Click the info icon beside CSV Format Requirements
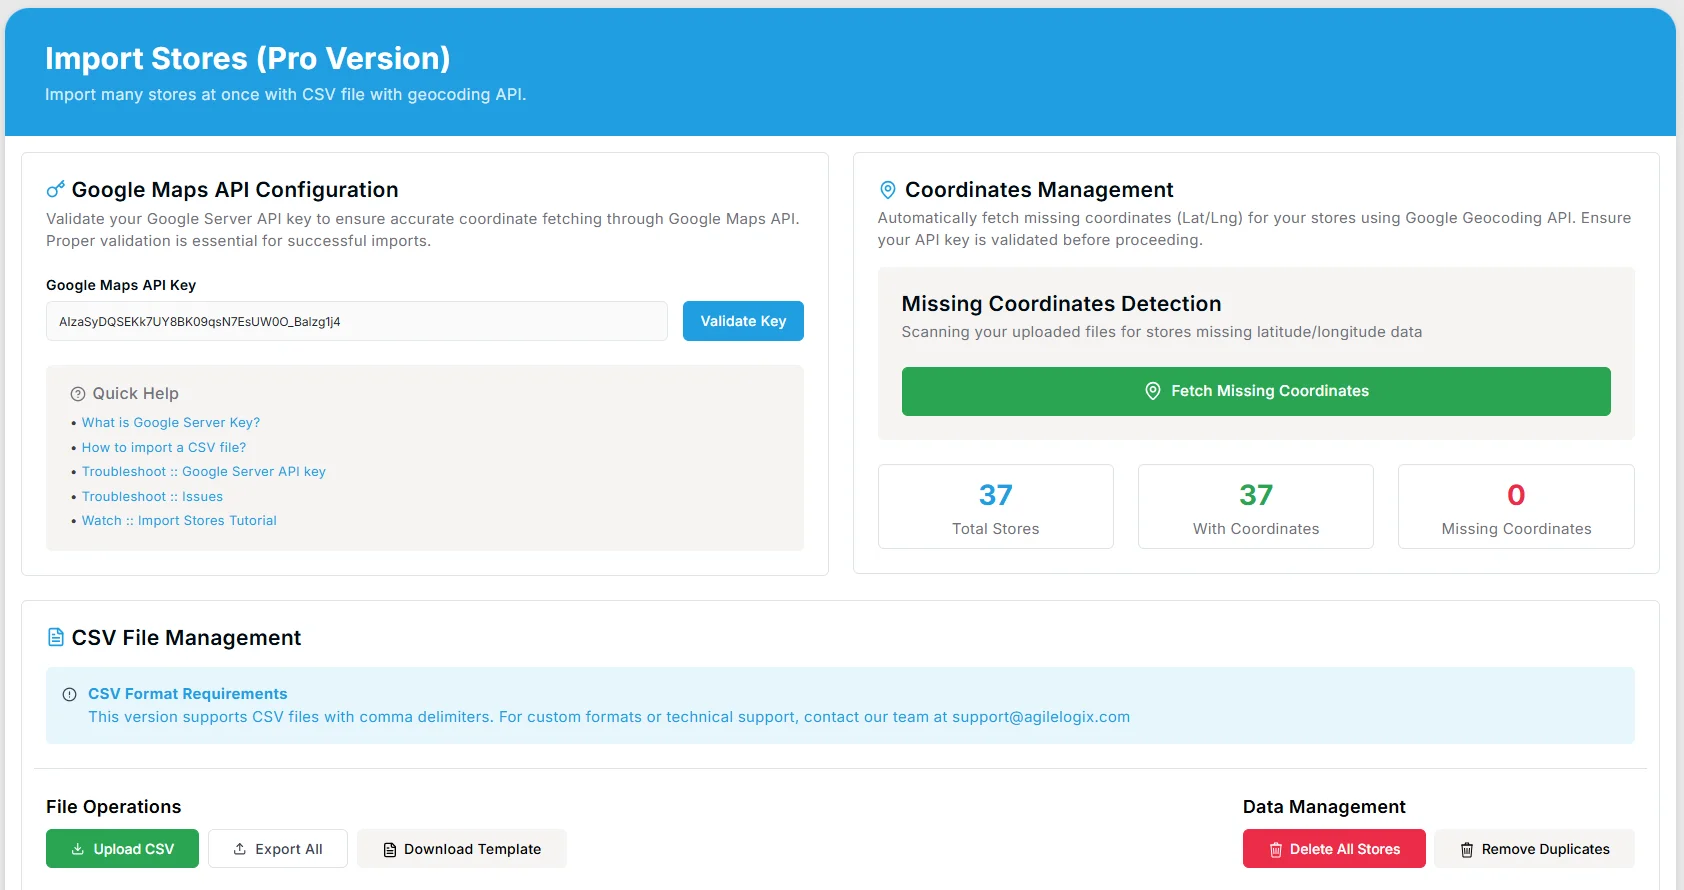The width and height of the screenshot is (1684, 890). tap(70, 694)
